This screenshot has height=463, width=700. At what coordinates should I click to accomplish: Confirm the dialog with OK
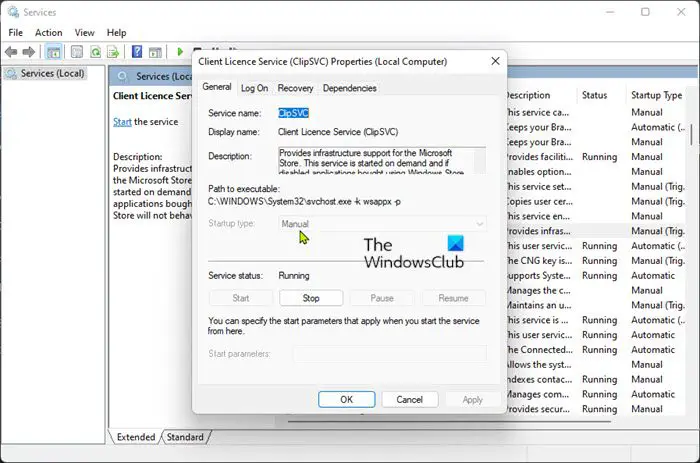[x=346, y=400]
